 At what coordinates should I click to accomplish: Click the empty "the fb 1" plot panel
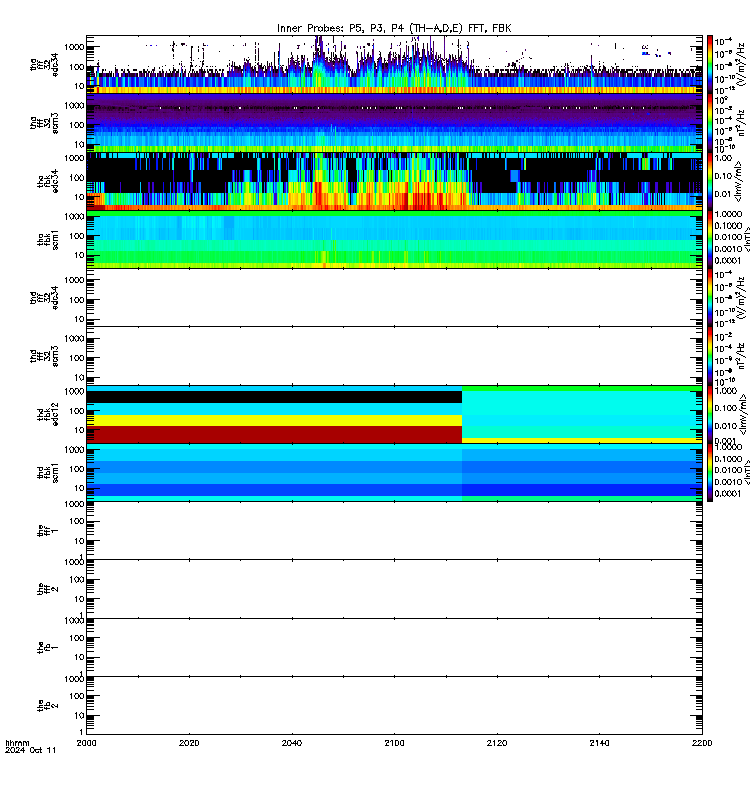tap(394, 647)
